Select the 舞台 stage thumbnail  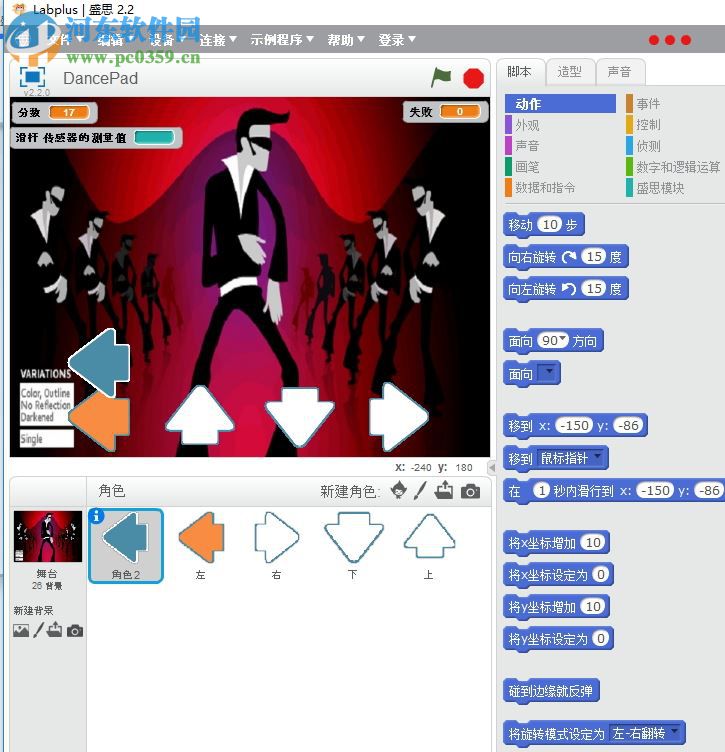tap(47, 536)
